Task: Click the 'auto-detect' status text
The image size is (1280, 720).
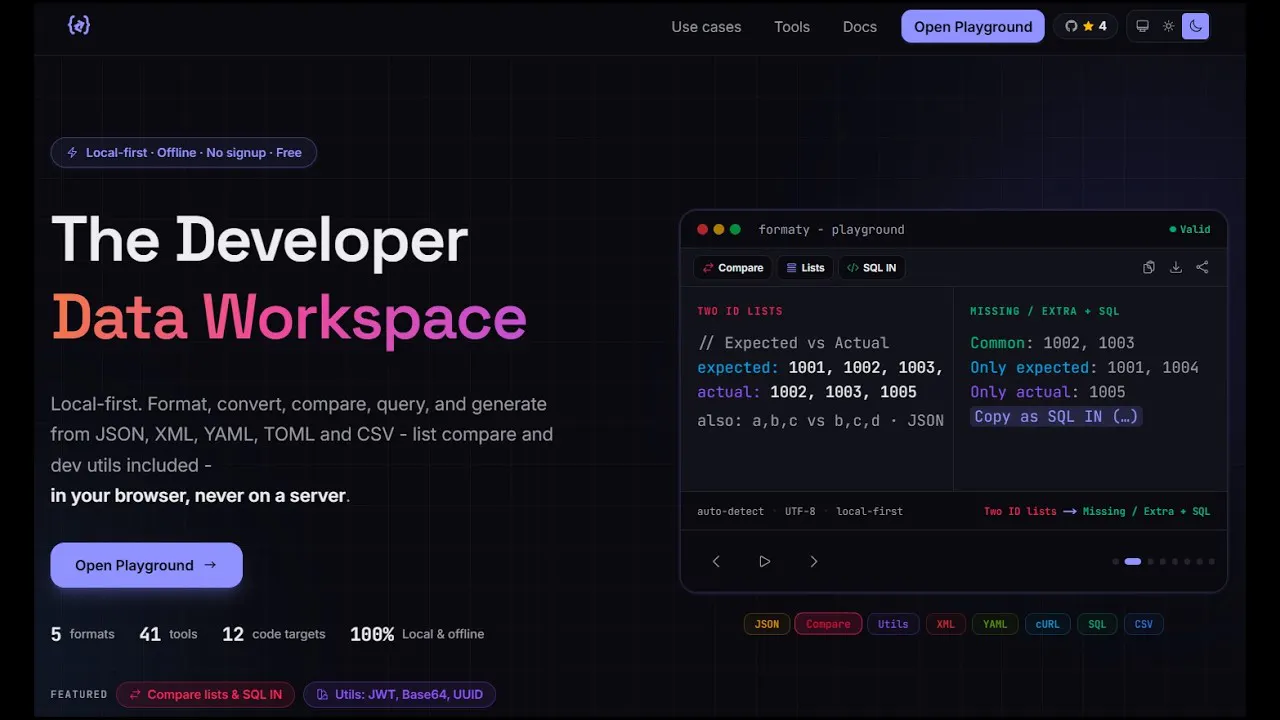Action: click(x=730, y=511)
